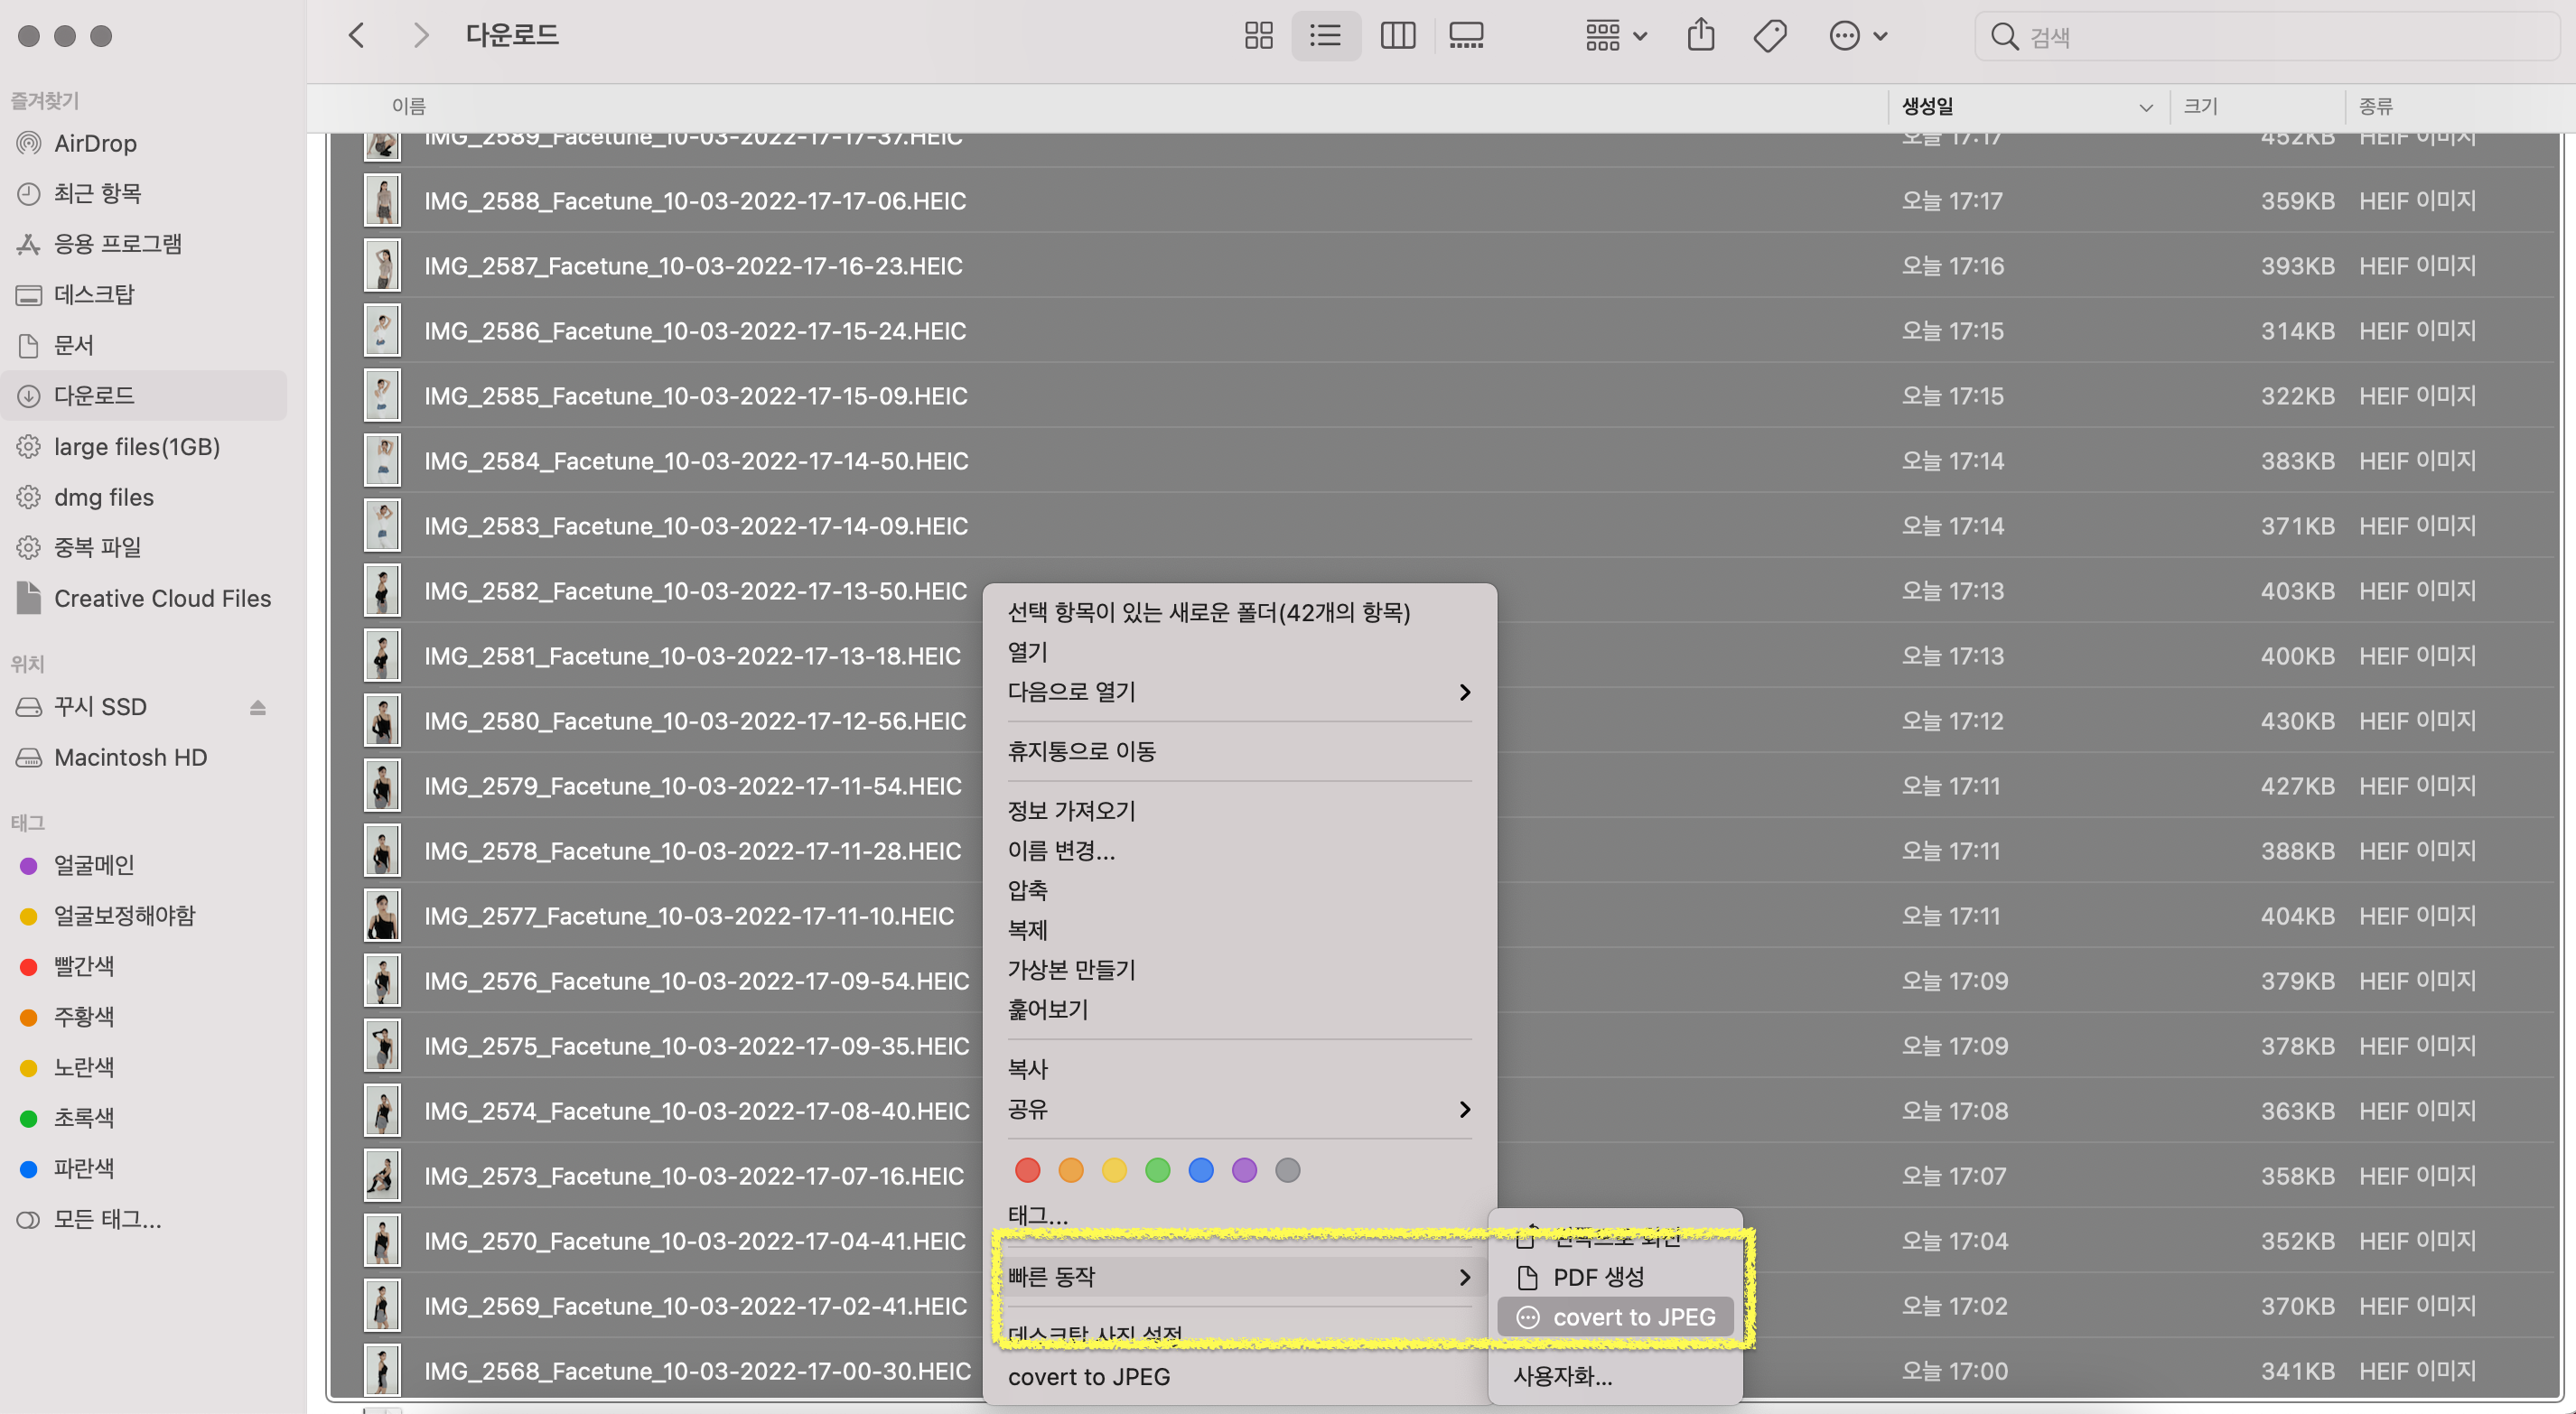Click covert to JPEG in the submenu
The image size is (2576, 1414).
1633,1317
